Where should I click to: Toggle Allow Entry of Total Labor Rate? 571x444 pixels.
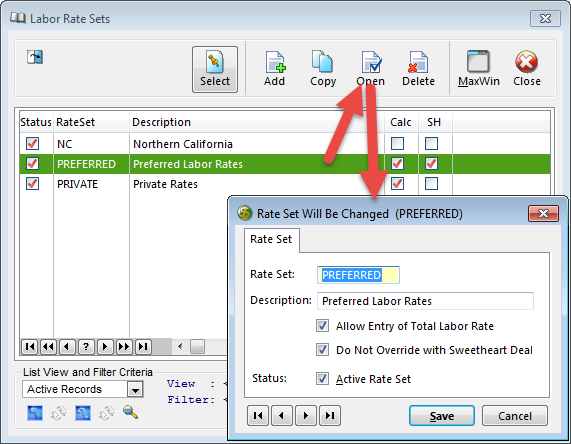pos(322,326)
